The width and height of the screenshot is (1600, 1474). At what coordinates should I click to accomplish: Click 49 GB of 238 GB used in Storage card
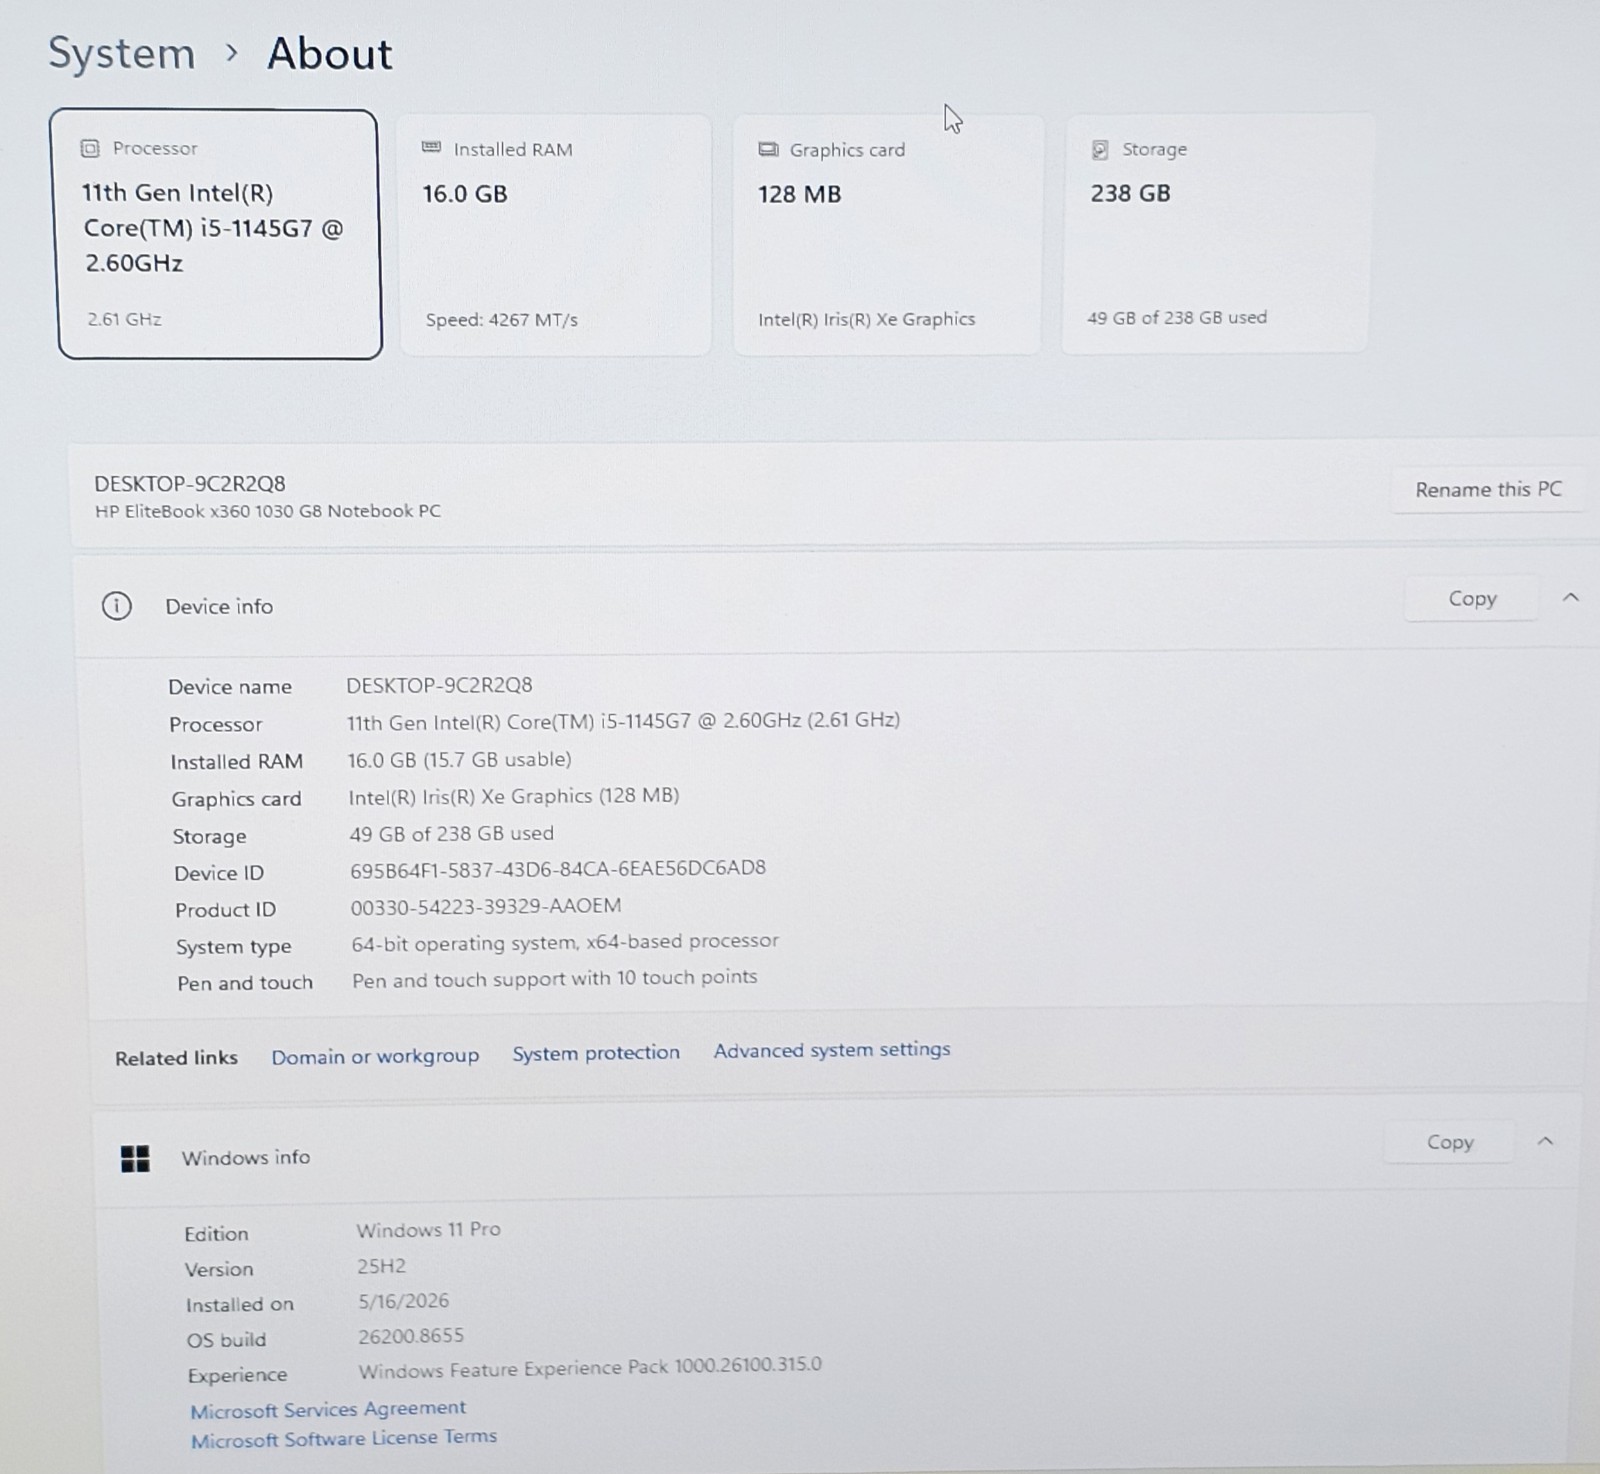(1177, 318)
